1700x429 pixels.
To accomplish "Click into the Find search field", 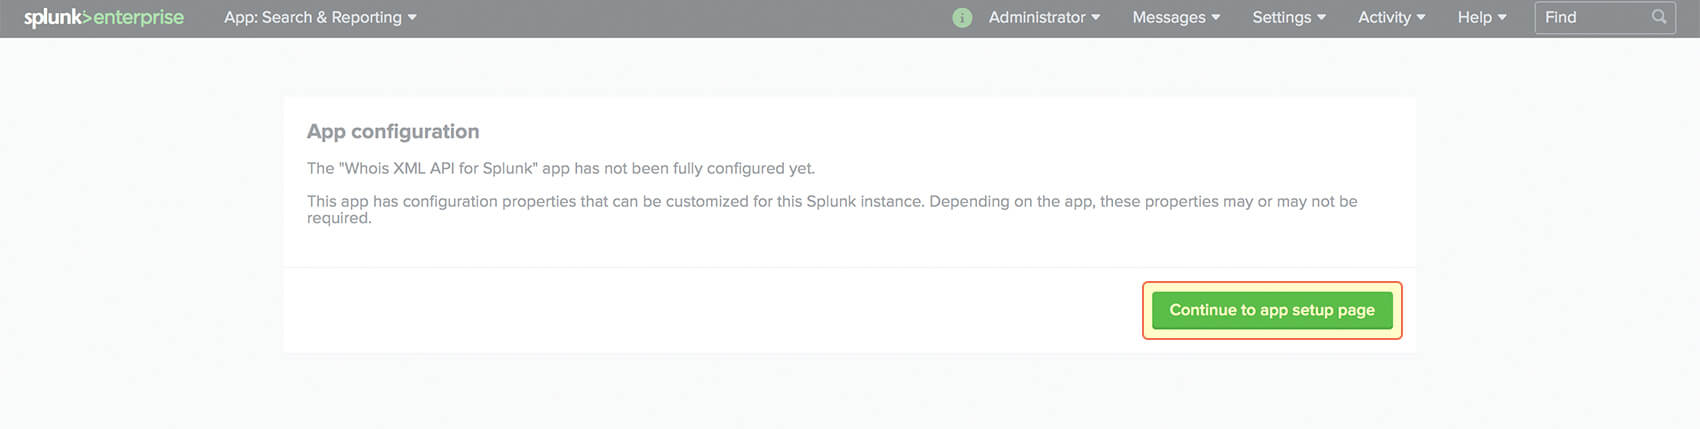I will (x=1604, y=17).
